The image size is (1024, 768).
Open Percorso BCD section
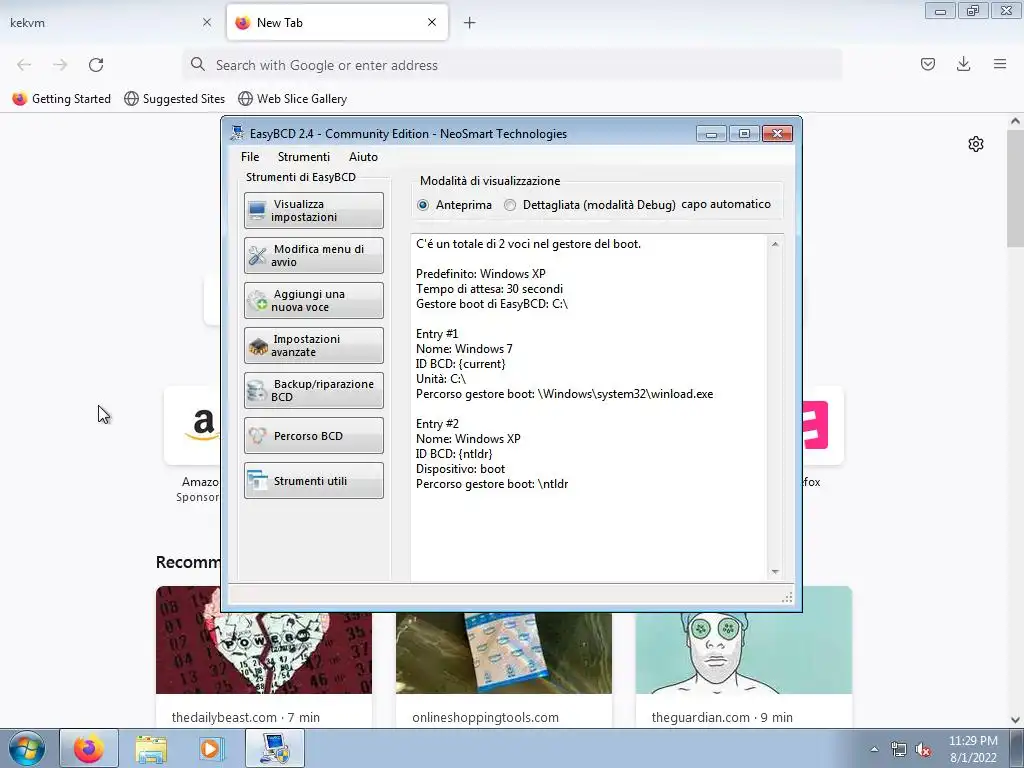coord(313,436)
